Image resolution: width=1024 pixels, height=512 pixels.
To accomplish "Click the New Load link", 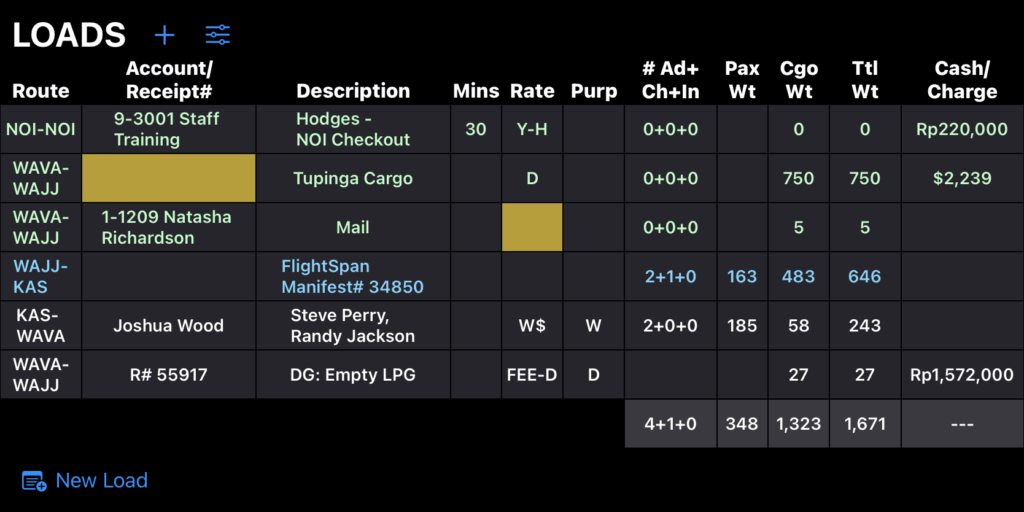I will pyautogui.click(x=101, y=481).
